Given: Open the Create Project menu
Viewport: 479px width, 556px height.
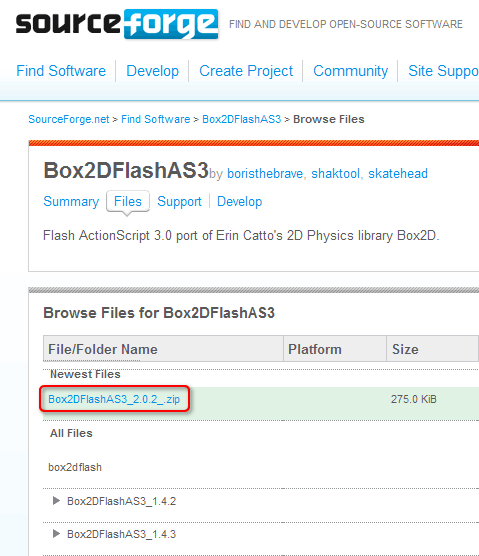Looking at the screenshot, I should coord(246,71).
